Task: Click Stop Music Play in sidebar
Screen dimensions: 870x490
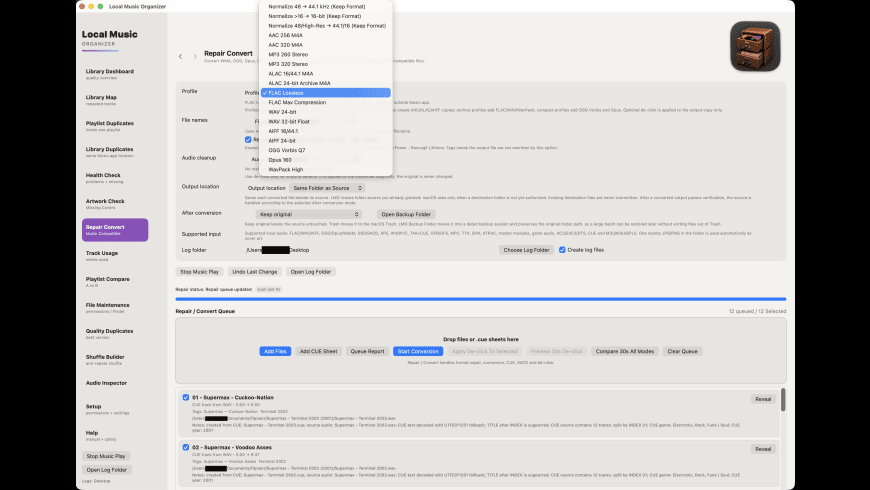Action: click(106, 456)
